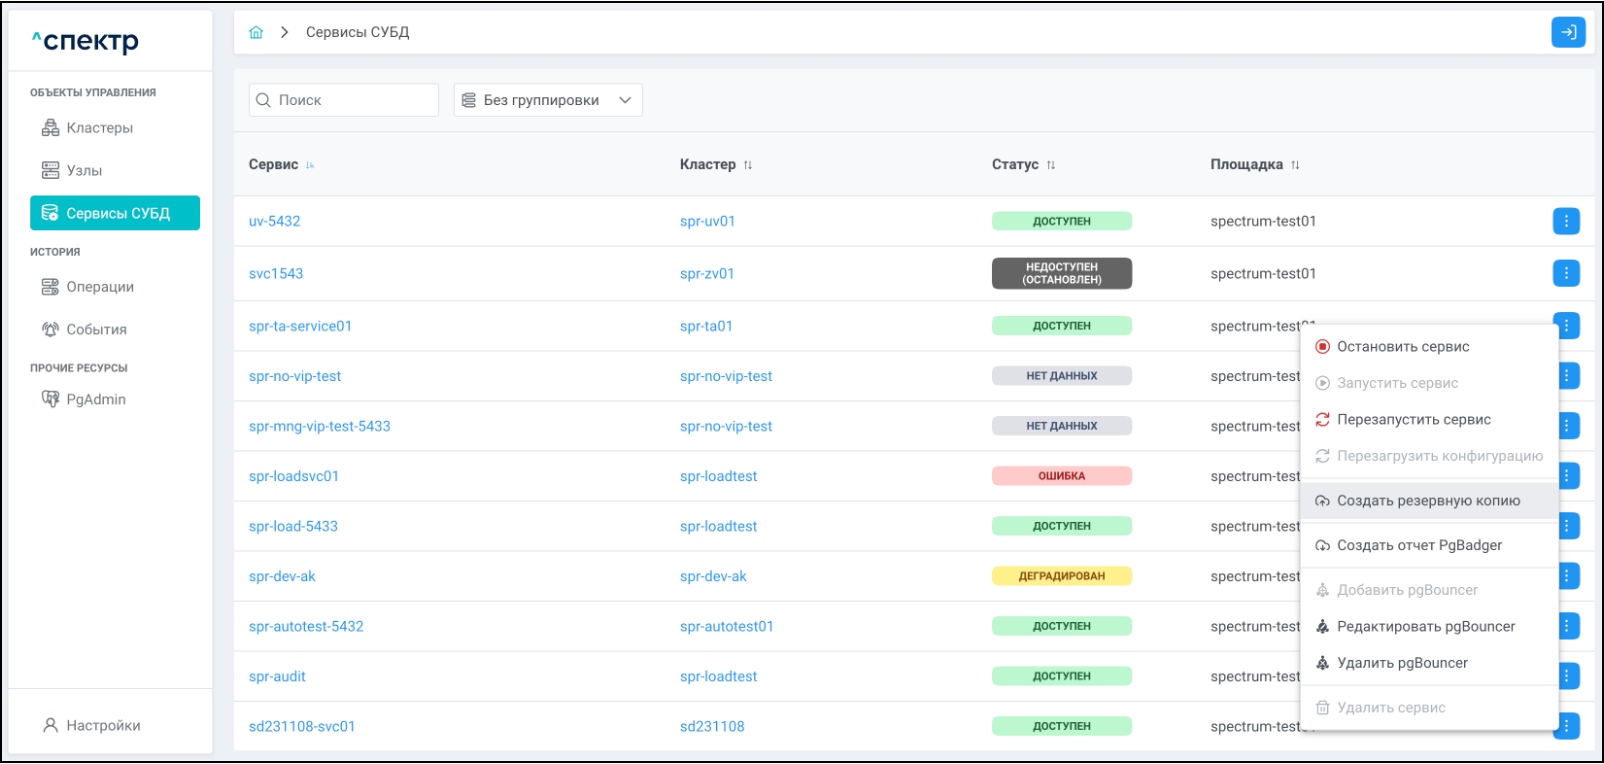The width and height of the screenshot is (1604, 764).
Task: Expand the Без группировки dropdown
Action: click(x=547, y=100)
